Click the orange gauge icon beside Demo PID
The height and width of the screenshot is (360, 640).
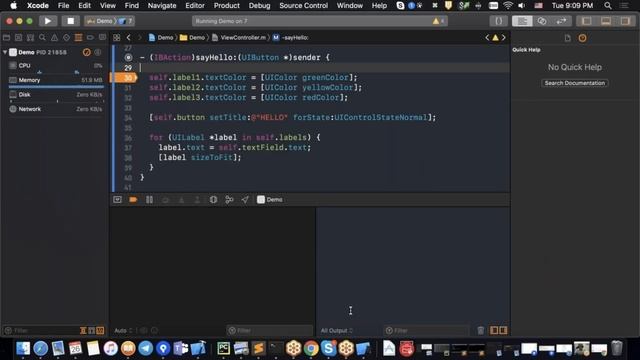pos(87,52)
